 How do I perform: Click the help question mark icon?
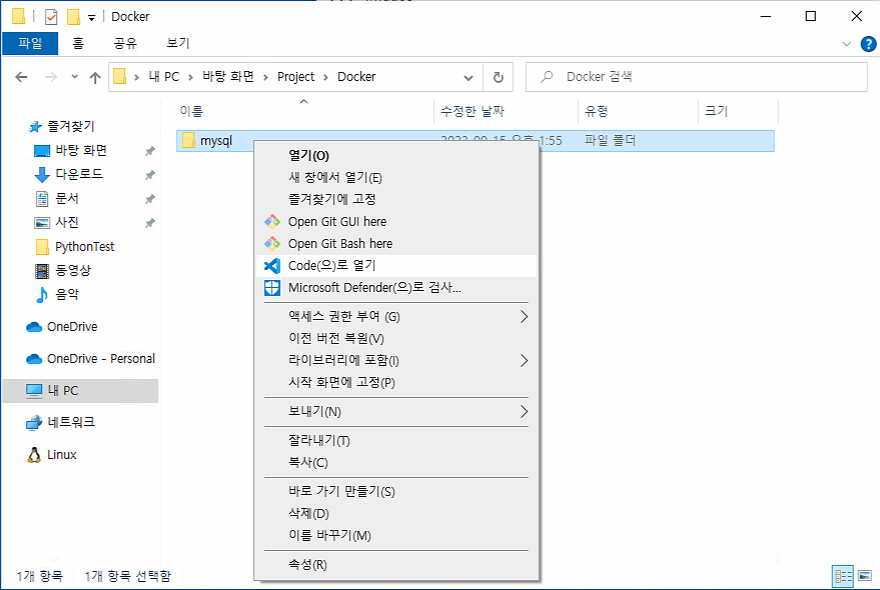(868, 44)
